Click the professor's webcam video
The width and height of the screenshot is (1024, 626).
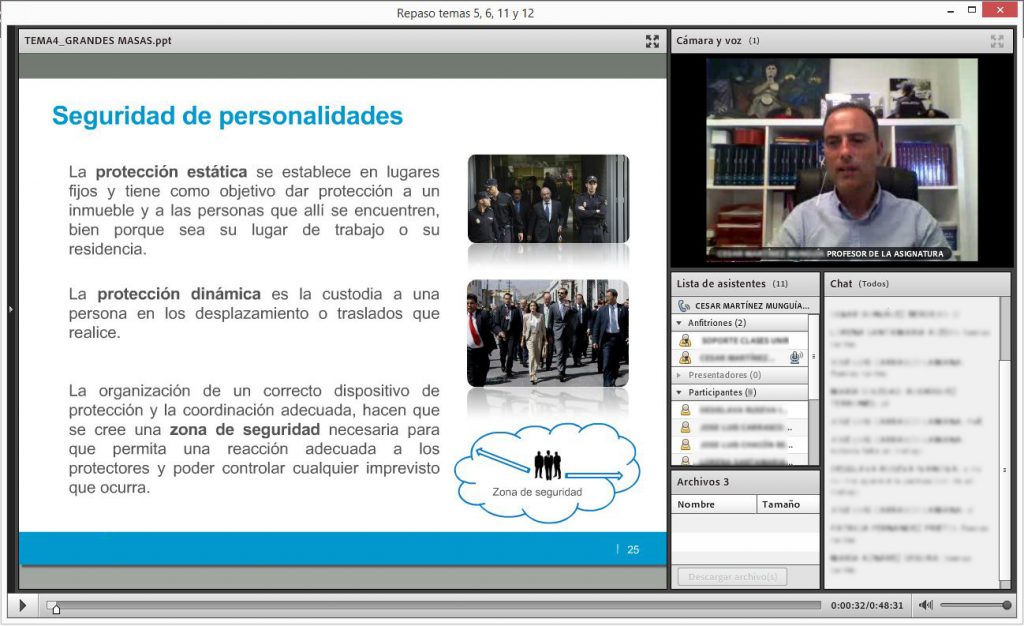click(841, 160)
